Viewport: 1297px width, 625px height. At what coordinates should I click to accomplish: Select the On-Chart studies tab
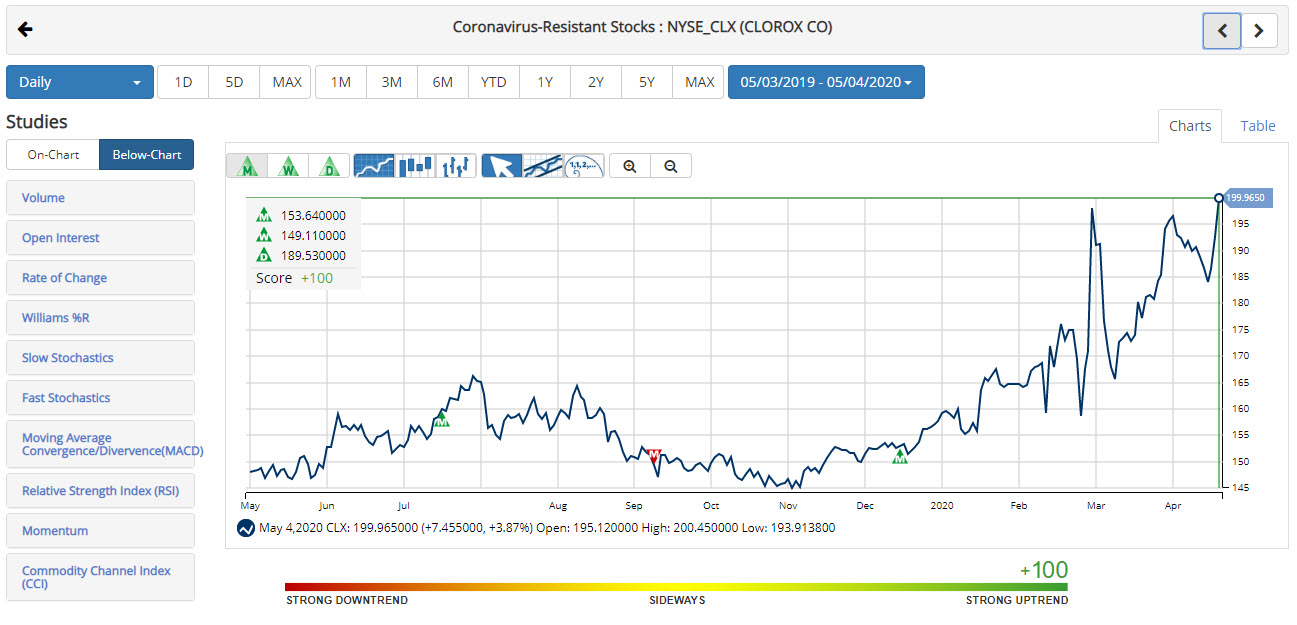[53, 155]
